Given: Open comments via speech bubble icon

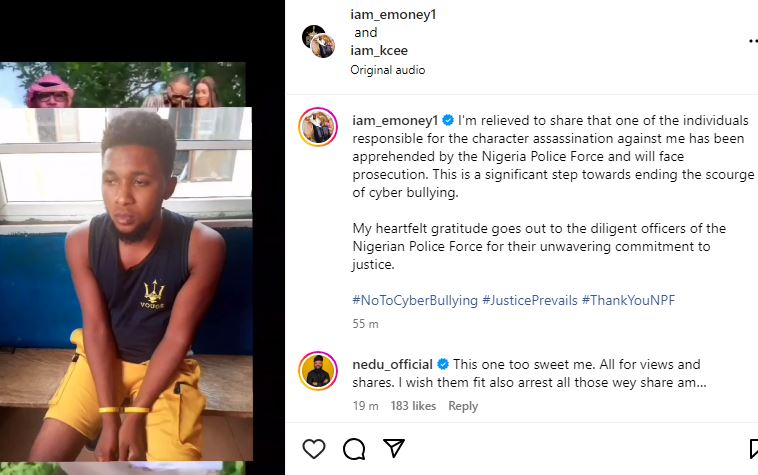Looking at the screenshot, I should (x=354, y=449).
